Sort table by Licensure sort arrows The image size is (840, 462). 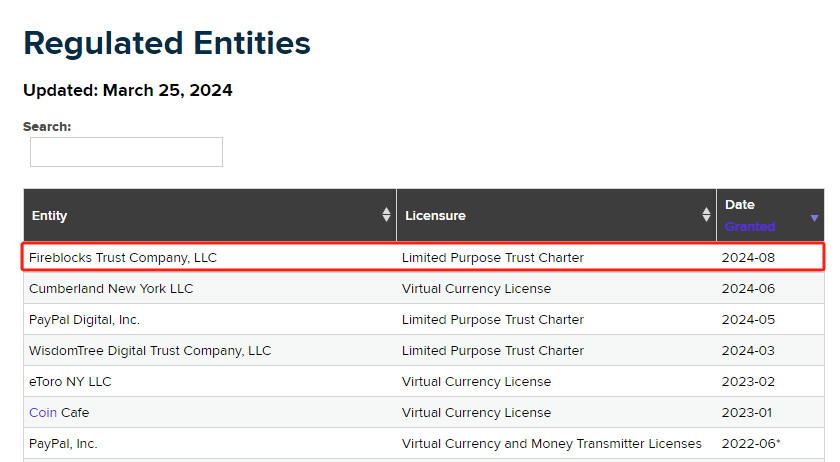(x=706, y=215)
